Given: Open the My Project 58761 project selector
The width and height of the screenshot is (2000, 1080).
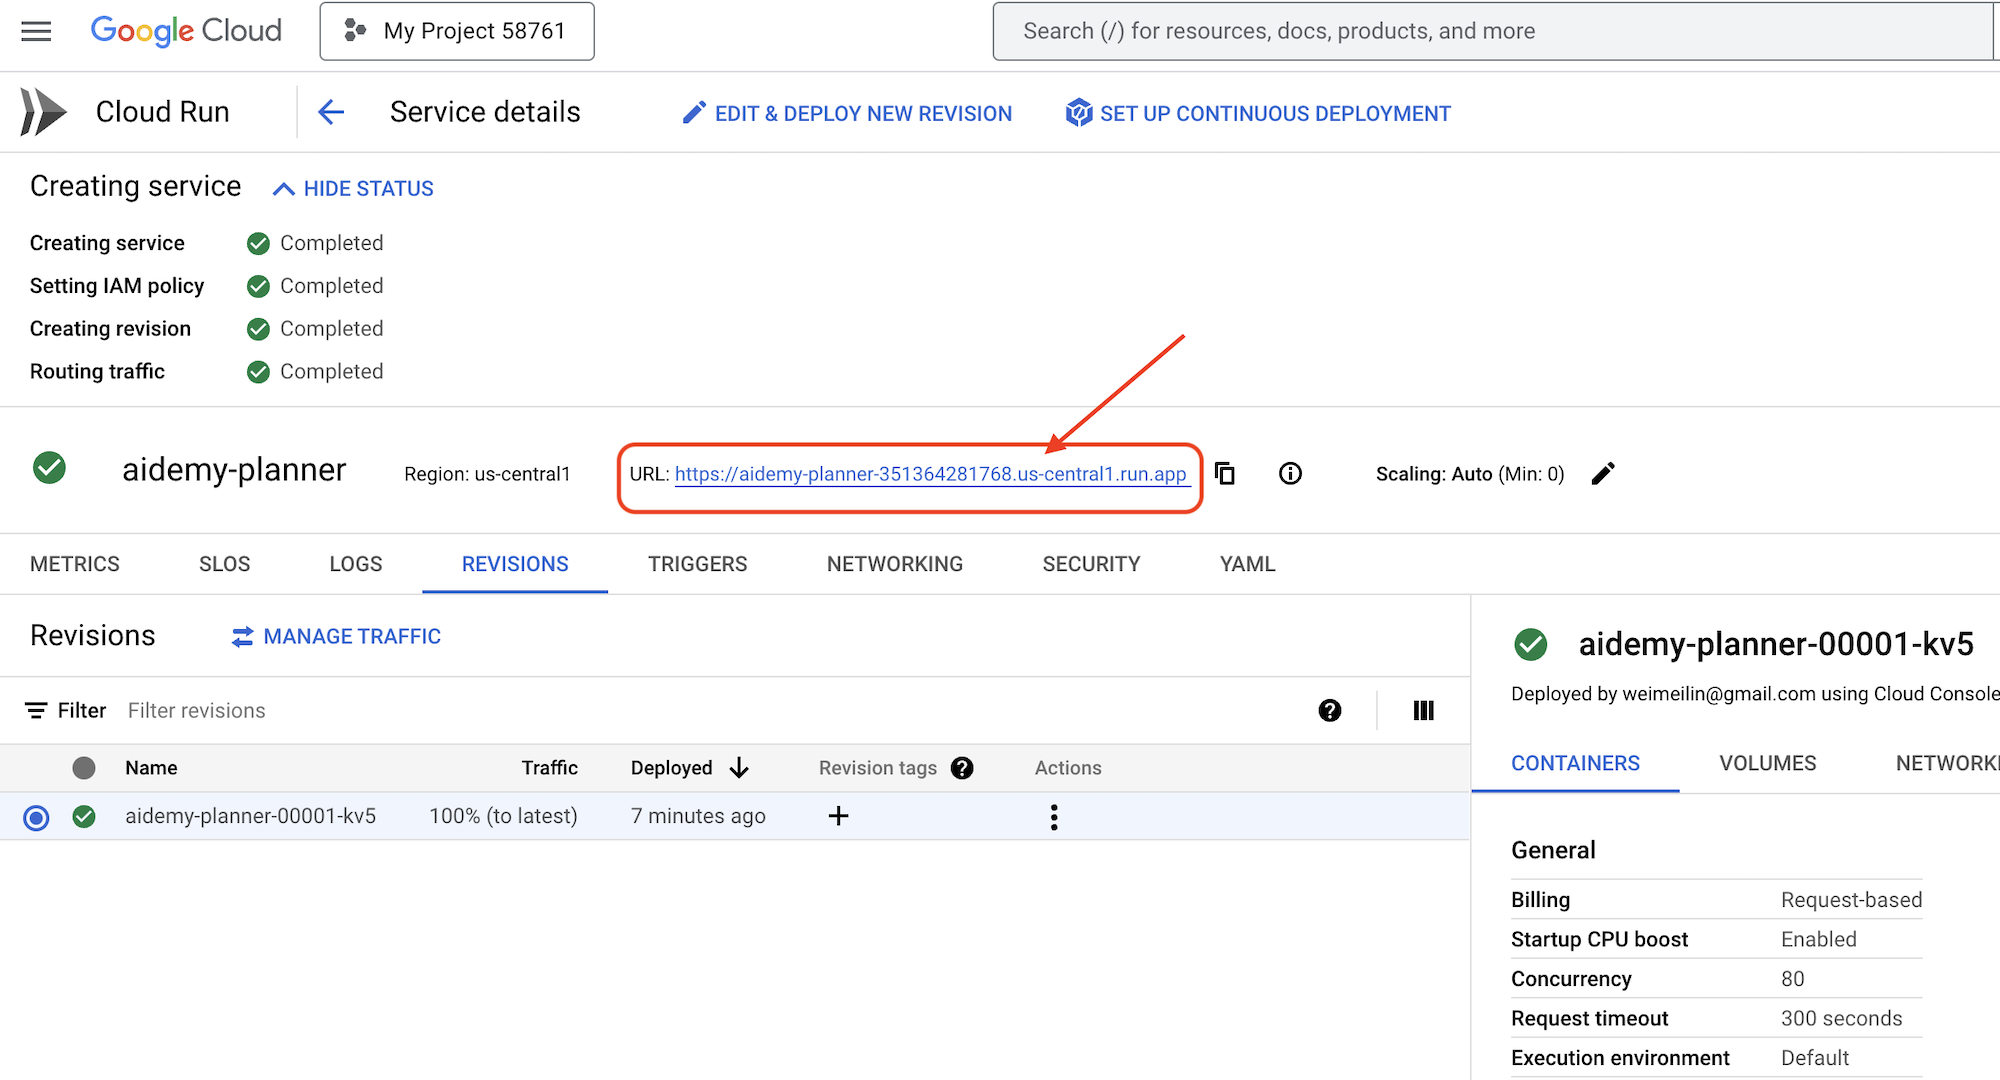Looking at the screenshot, I should 456,31.
